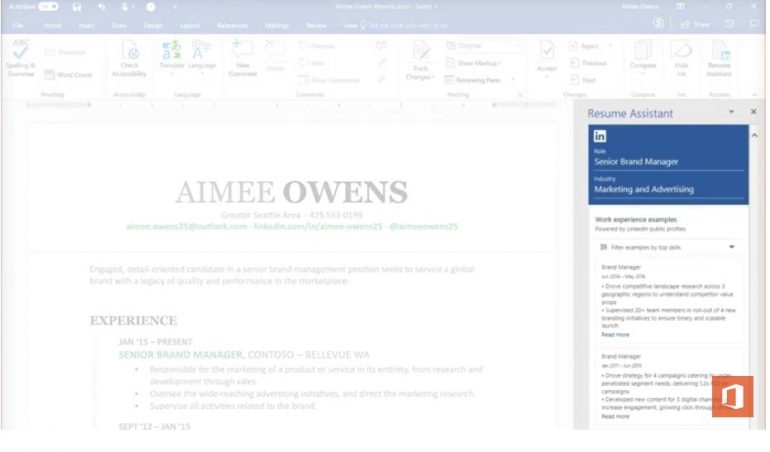Collapse the ribbon with the chevron
Viewport: 770px width, 452px height.
tap(755, 94)
